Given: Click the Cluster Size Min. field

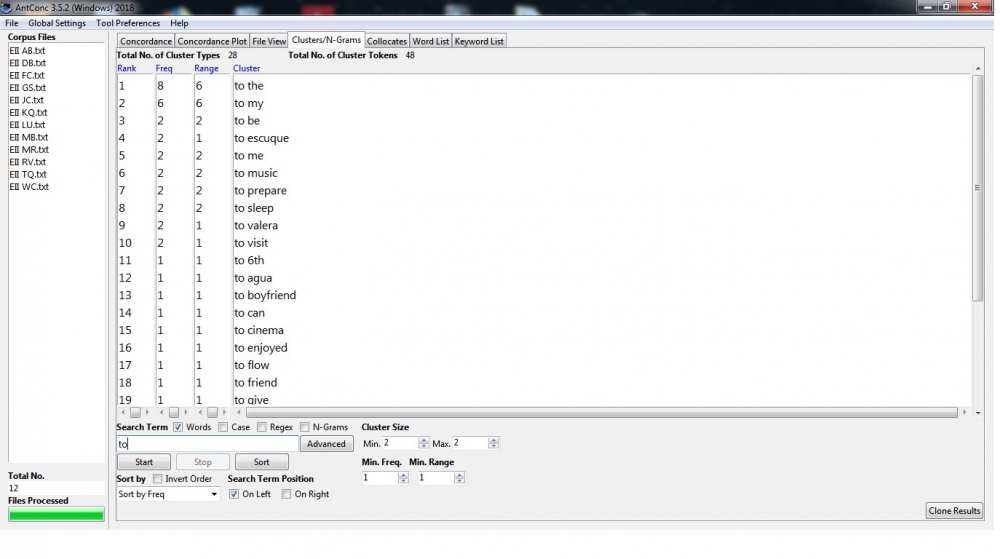Looking at the screenshot, I should [x=400, y=443].
